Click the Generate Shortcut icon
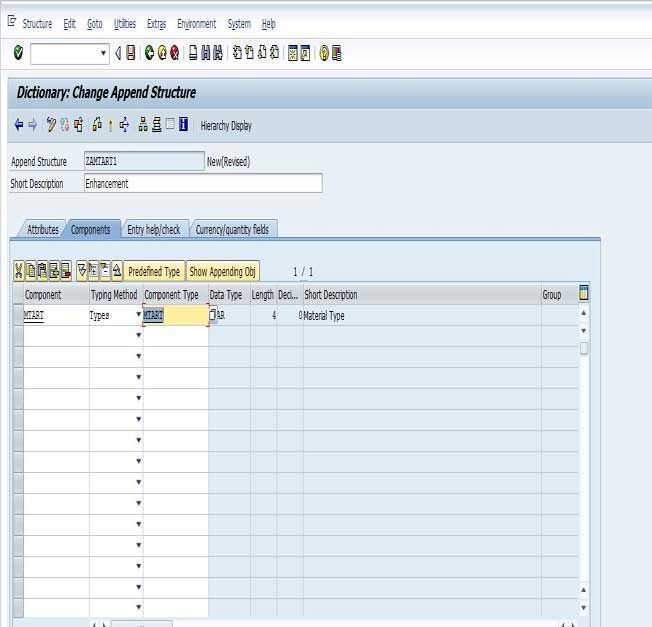652x627 pixels. pyautogui.click(x=305, y=53)
